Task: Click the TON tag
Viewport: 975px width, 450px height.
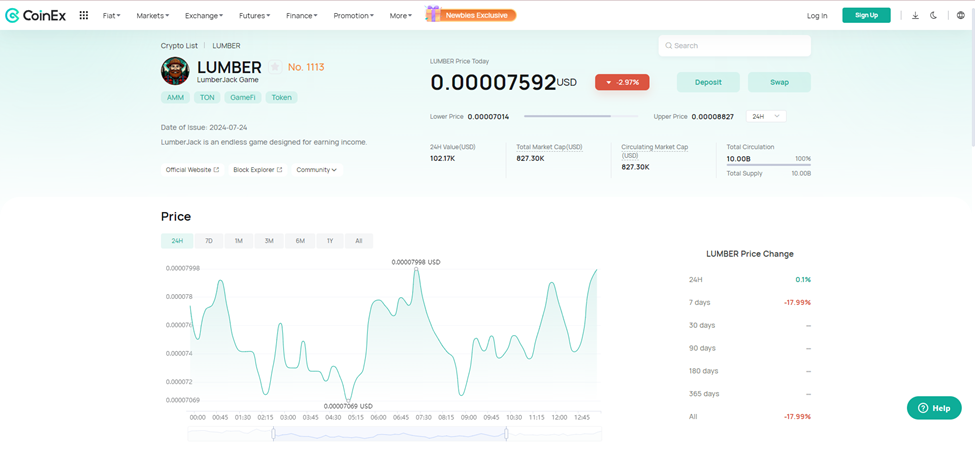Action: tap(207, 98)
